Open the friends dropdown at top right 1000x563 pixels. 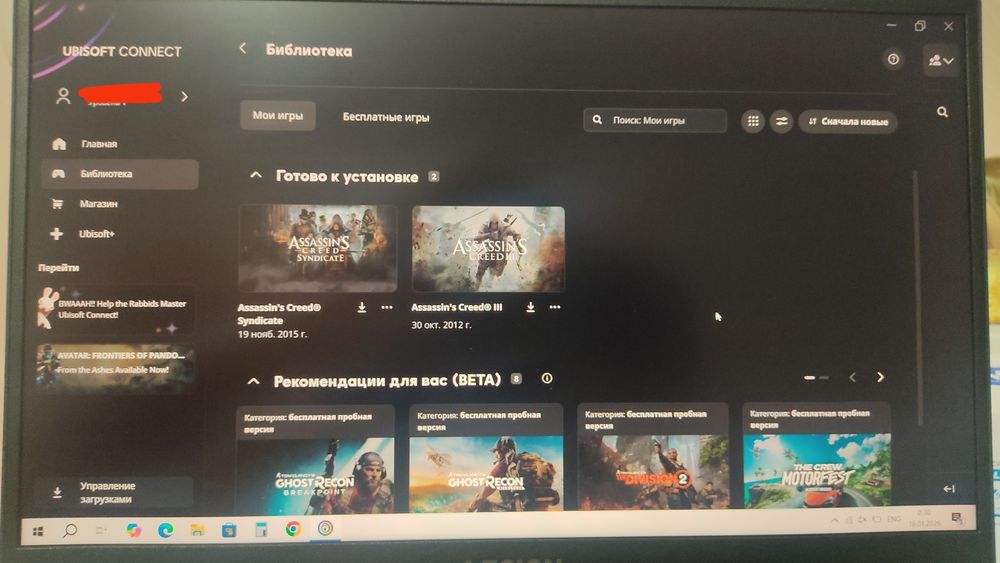(941, 61)
